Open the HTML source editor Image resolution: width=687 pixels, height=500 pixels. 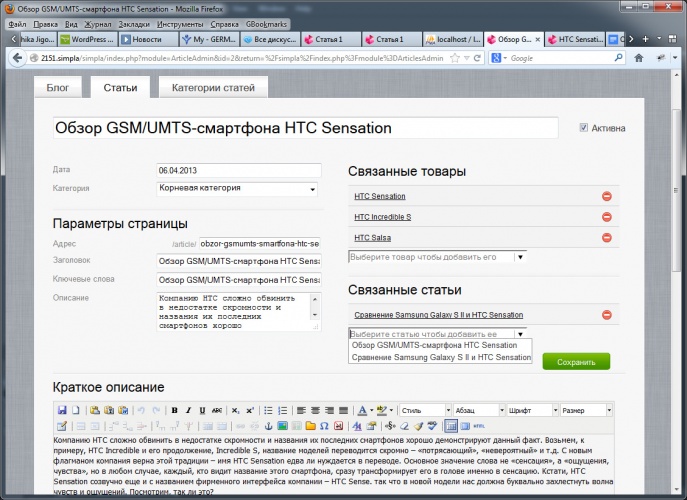[x=479, y=426]
